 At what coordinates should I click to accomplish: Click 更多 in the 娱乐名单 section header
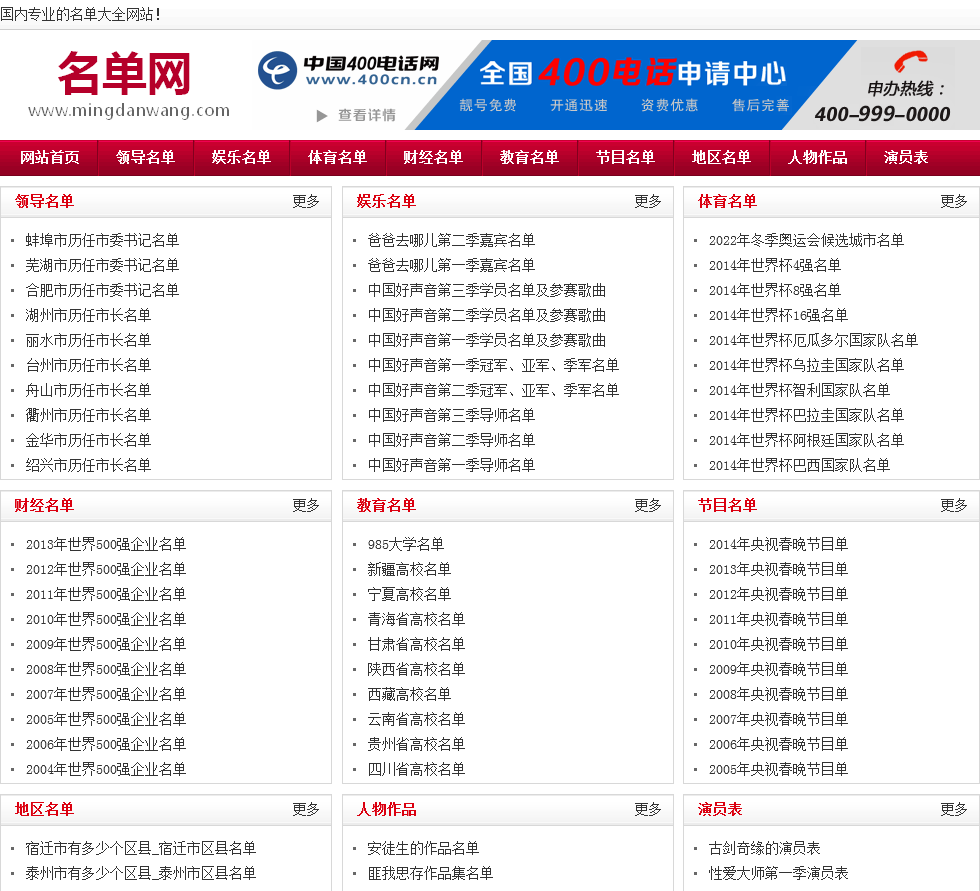point(648,201)
